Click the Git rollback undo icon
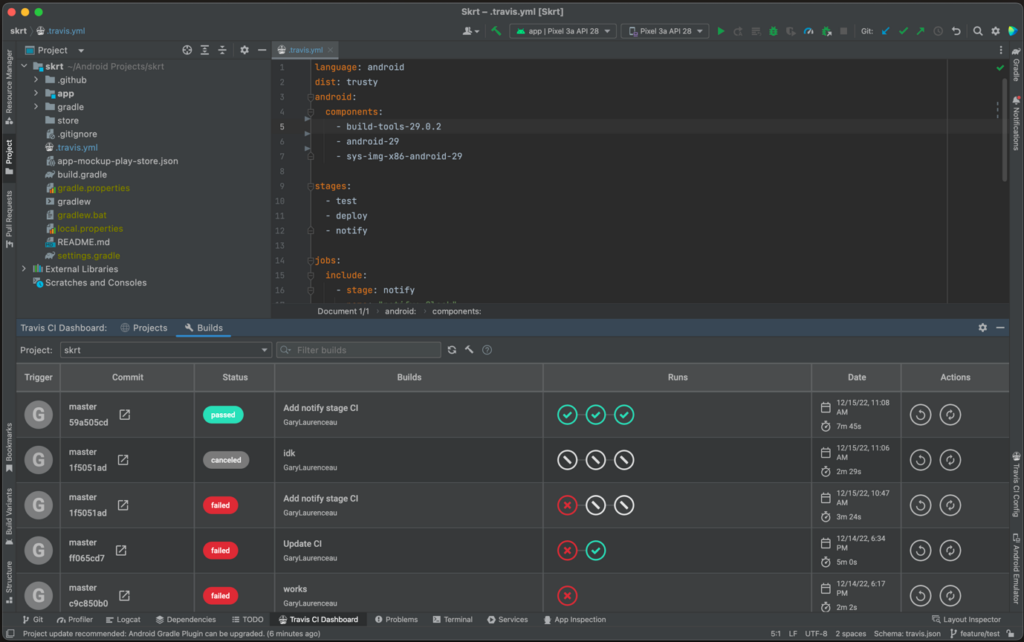Image resolution: width=1024 pixels, height=642 pixels. [x=956, y=31]
